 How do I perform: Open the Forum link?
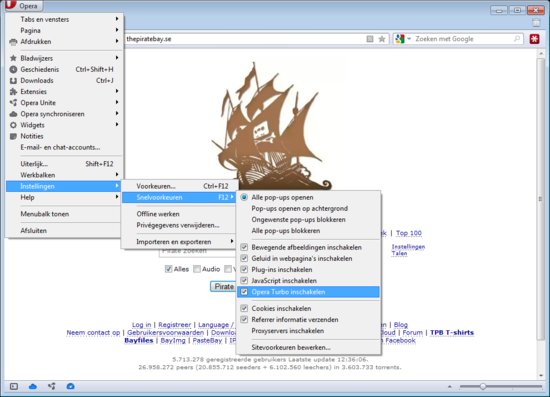point(412,333)
